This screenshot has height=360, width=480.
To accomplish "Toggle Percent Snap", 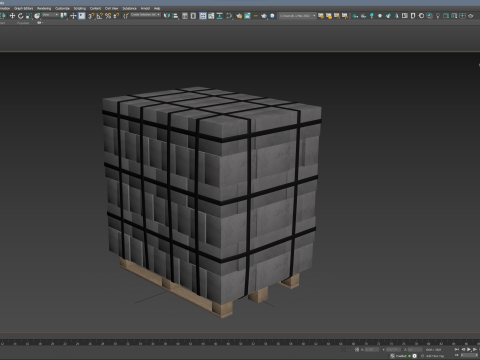I will [108, 16].
